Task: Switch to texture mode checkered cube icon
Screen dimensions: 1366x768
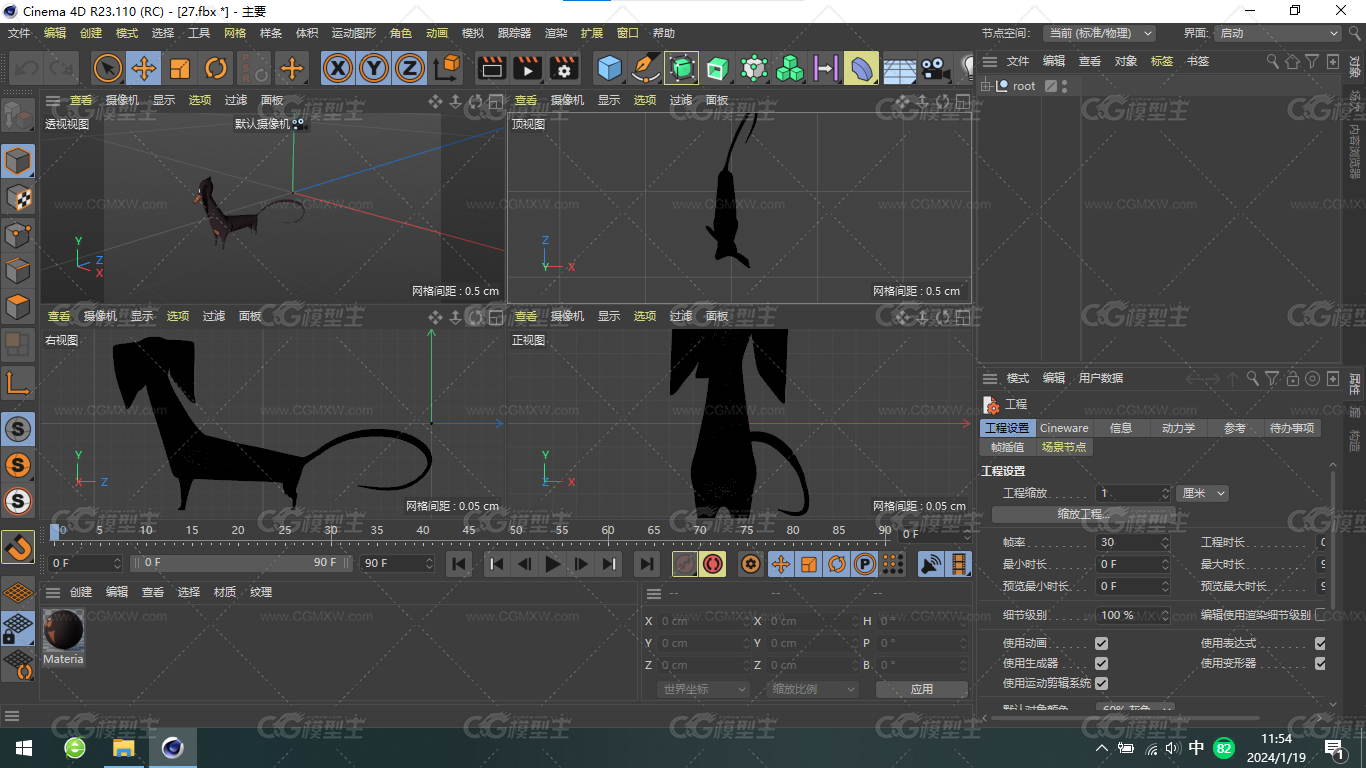Action: [18, 198]
